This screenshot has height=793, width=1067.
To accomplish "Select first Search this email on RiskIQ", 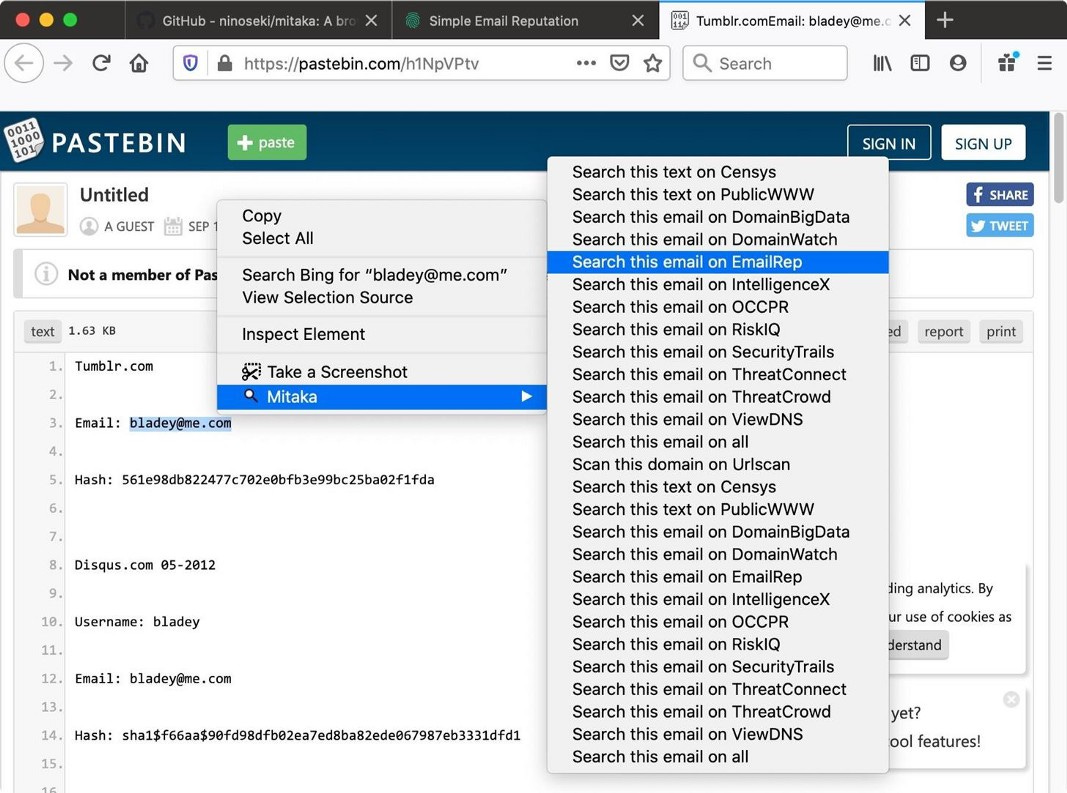I will (x=718, y=329).
